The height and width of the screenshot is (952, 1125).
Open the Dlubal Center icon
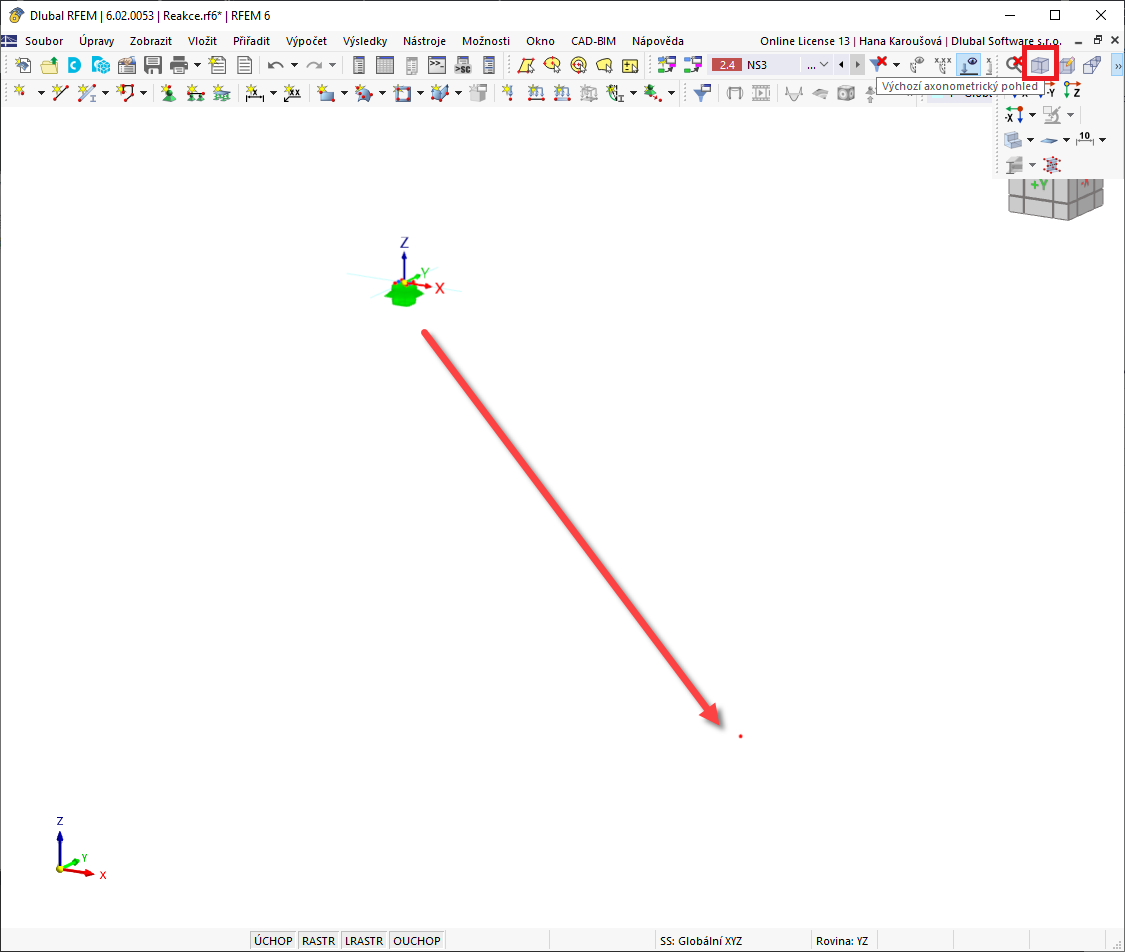[75, 65]
